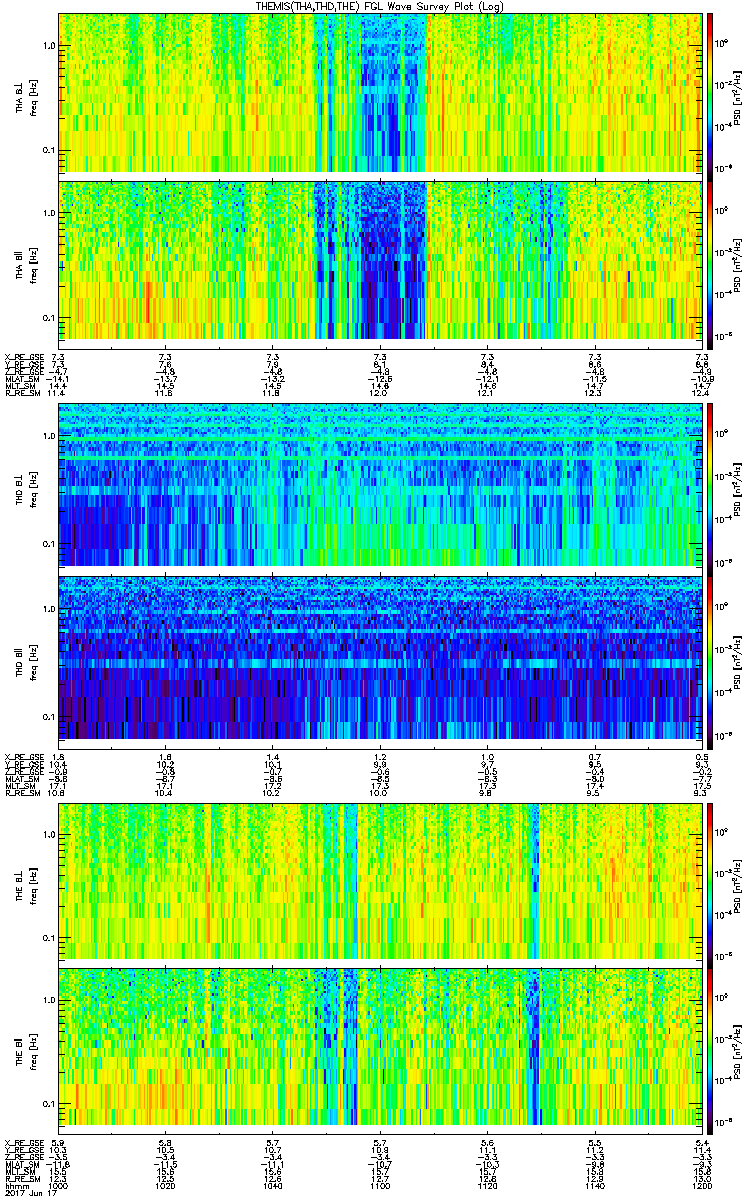Click the R_RE_SM value 12.0 under THA panels
This screenshot has width=750, height=1200.
pyautogui.click(x=379, y=393)
